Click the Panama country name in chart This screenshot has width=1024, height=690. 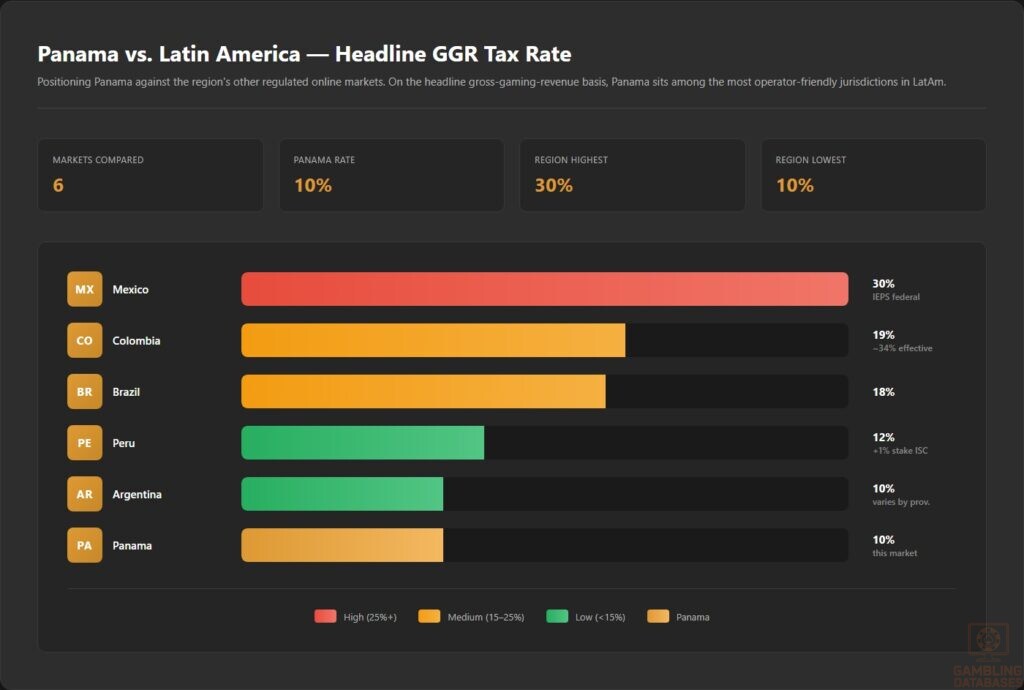pyautogui.click(x=132, y=546)
